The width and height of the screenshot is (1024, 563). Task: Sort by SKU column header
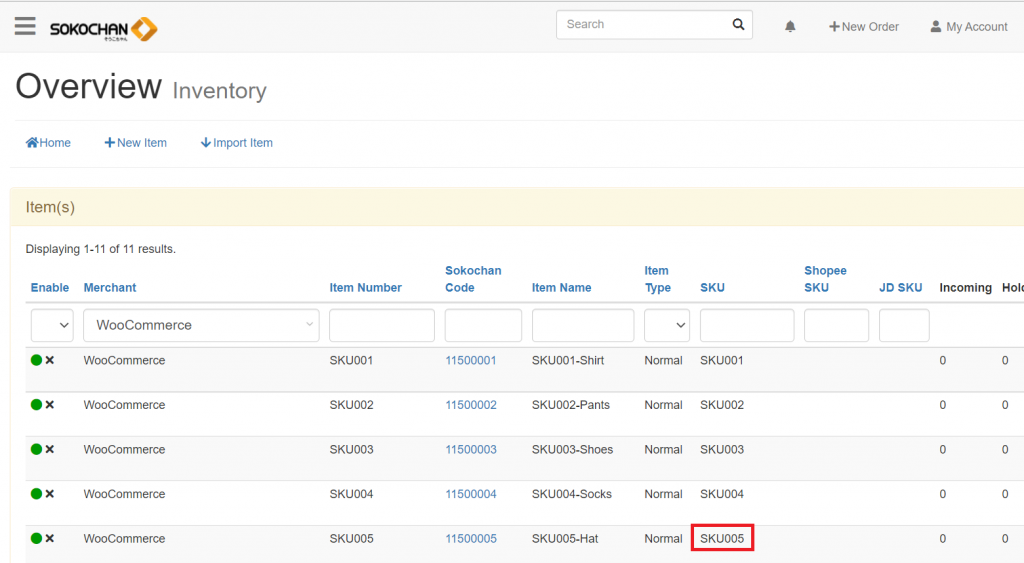[x=712, y=287]
